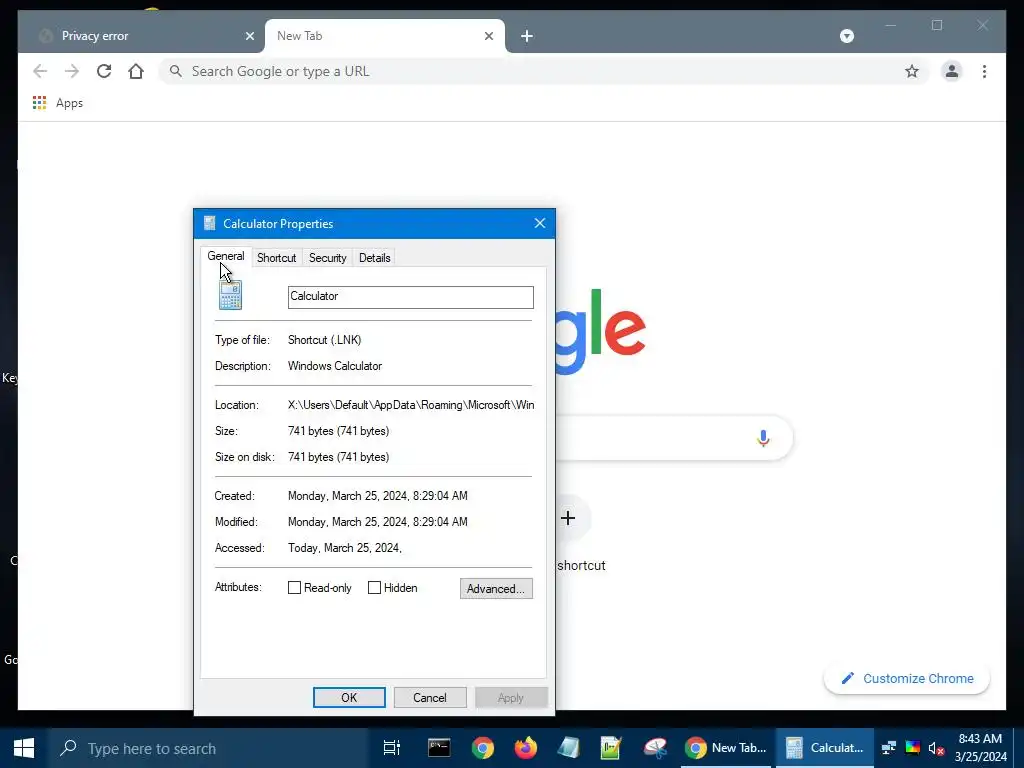Click the taskbar search box
This screenshot has width=1024, height=768.
pos(209,748)
